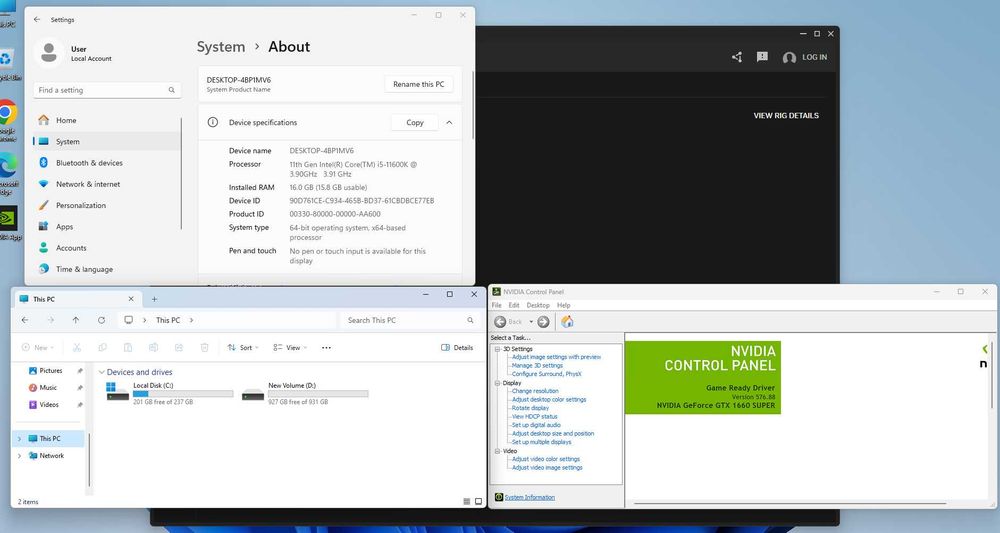1000x533 pixels.
Task: Open Help menu in NVIDIA Control Panel
Action: click(564, 305)
